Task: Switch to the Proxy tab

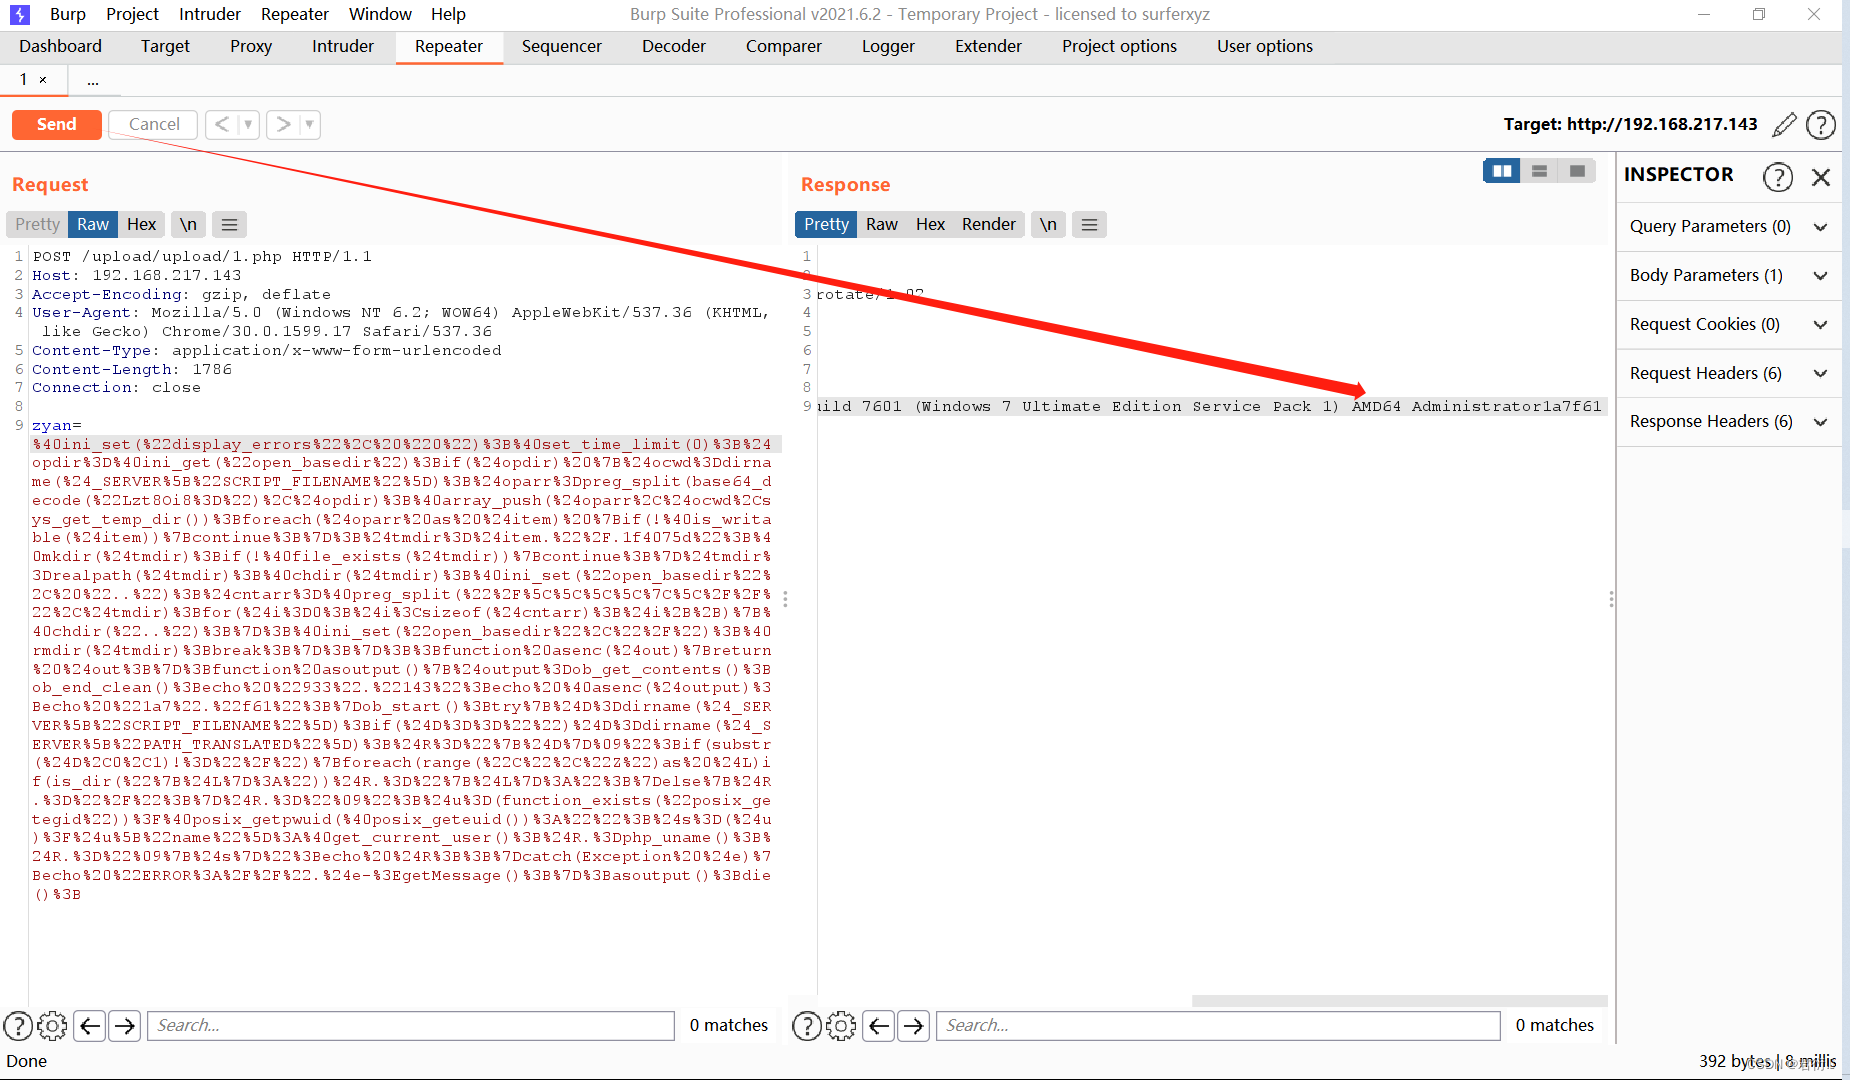Action: [250, 46]
